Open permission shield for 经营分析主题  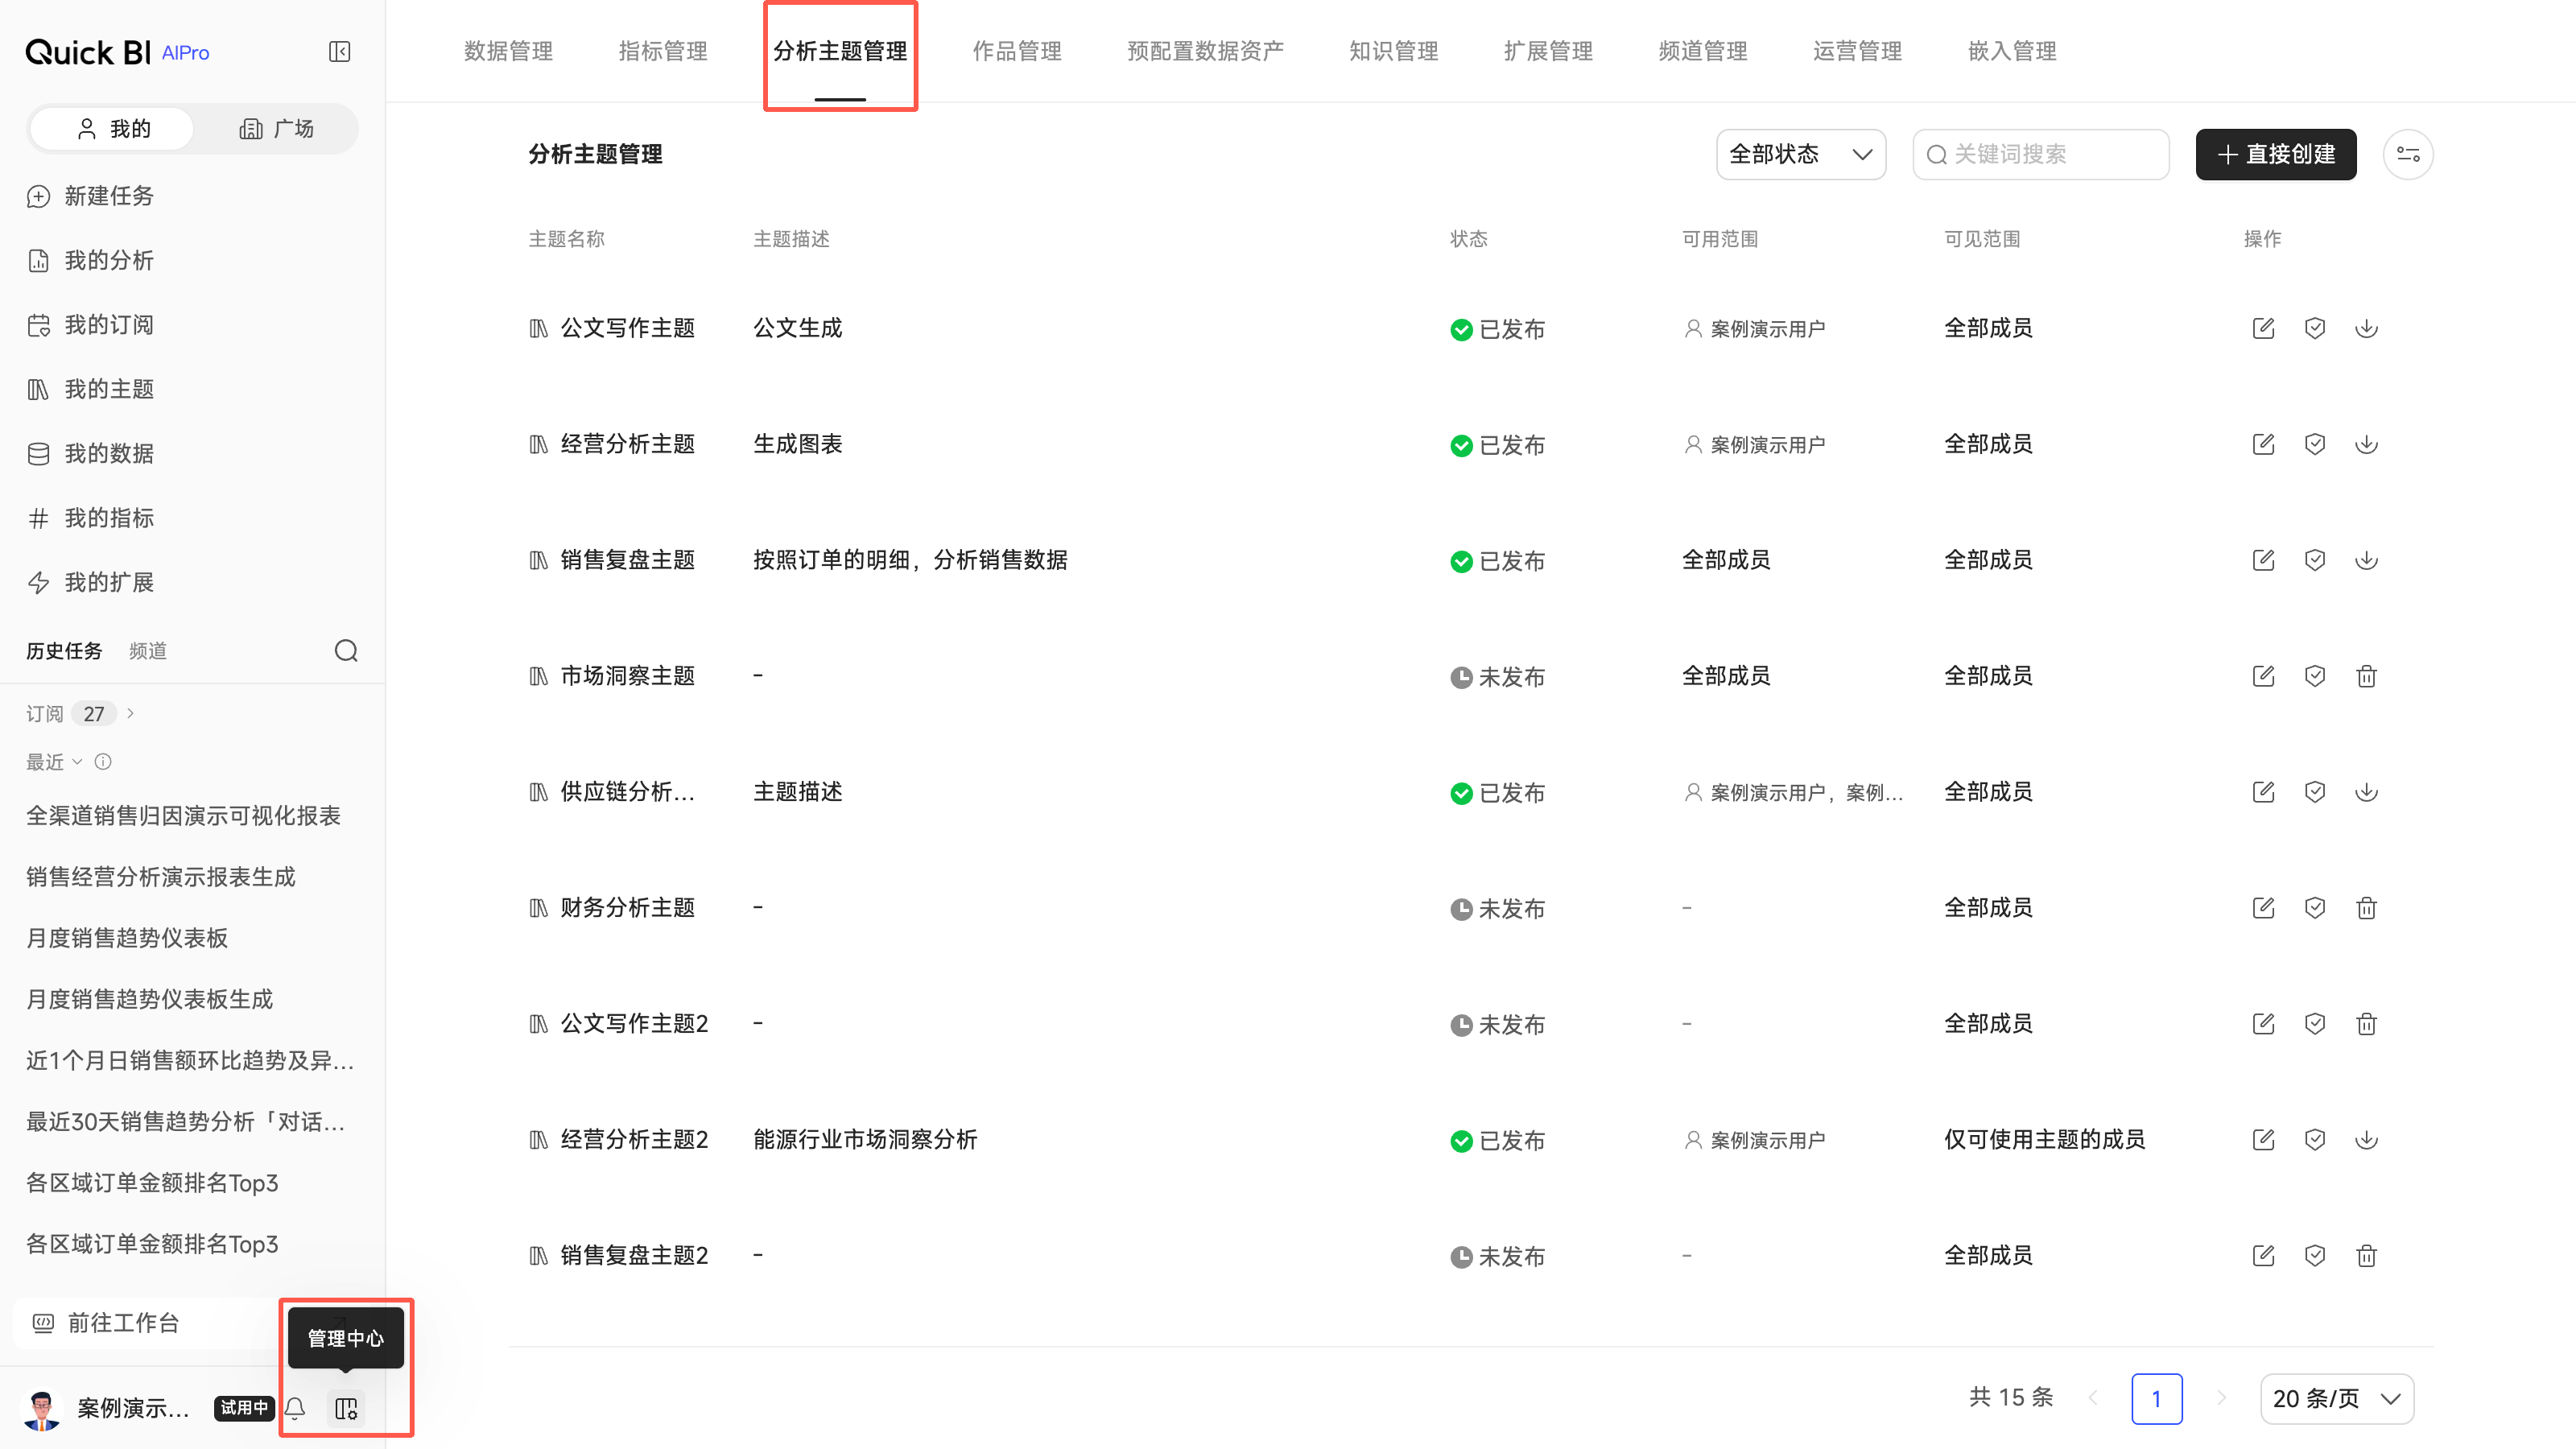tap(2315, 444)
